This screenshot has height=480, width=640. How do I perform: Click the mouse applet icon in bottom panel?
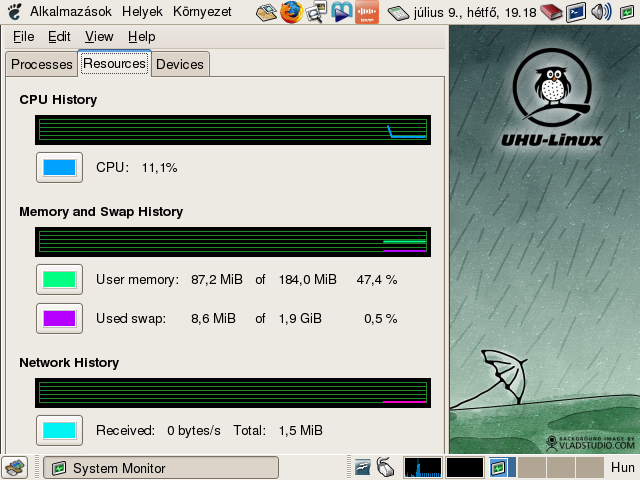point(385,467)
